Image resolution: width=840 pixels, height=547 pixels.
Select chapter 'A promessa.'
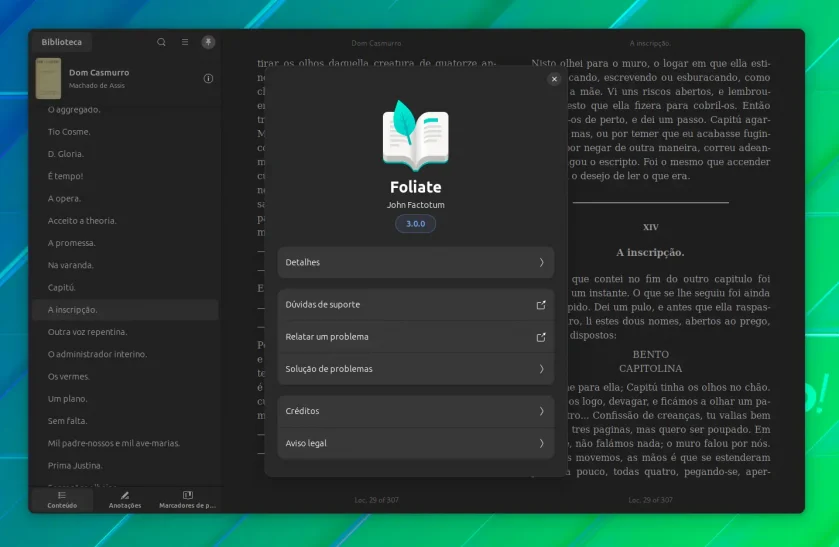pos(125,243)
